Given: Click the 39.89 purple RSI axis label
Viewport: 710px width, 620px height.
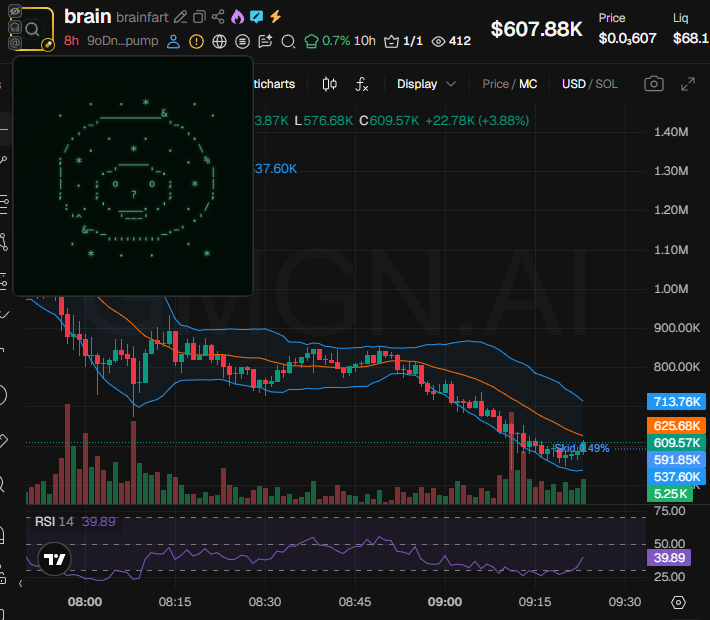Looking at the screenshot, I should click(x=669, y=558).
